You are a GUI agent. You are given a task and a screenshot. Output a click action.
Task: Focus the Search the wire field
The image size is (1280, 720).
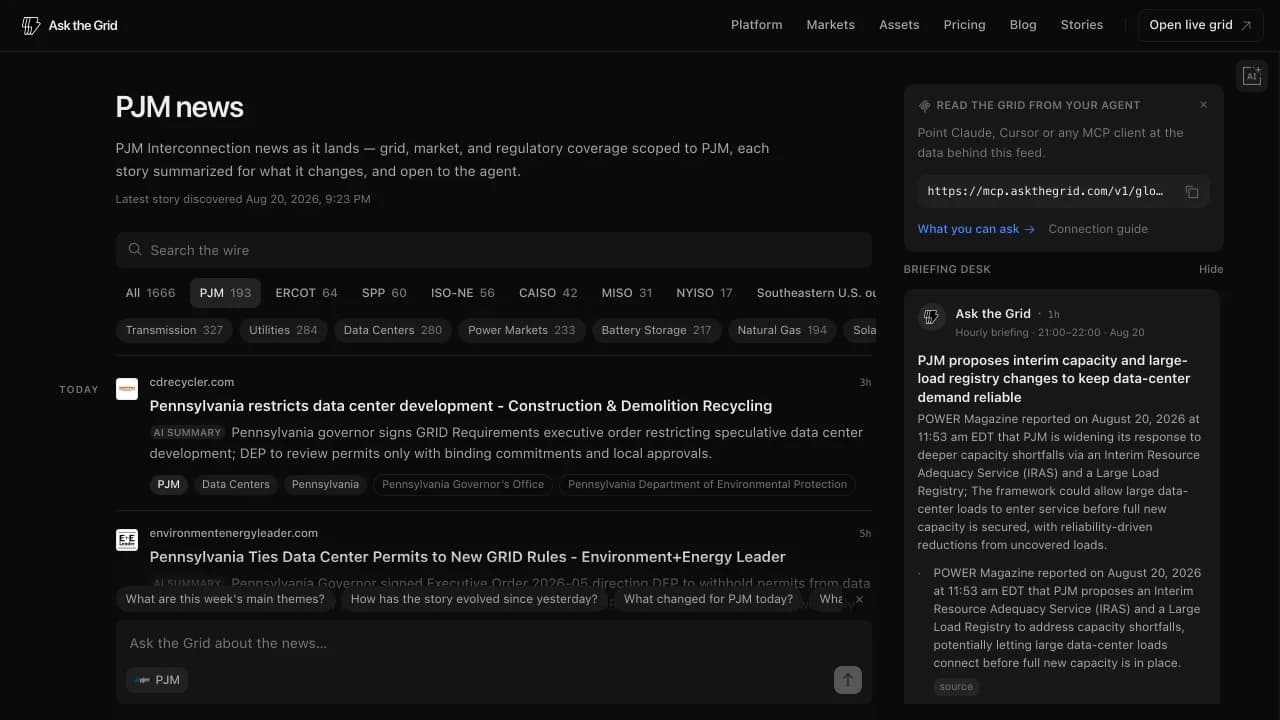tap(494, 250)
